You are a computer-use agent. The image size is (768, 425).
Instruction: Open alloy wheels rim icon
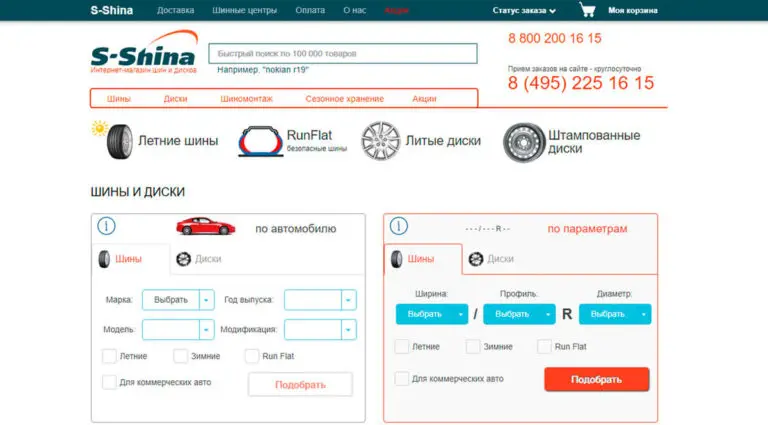click(381, 141)
